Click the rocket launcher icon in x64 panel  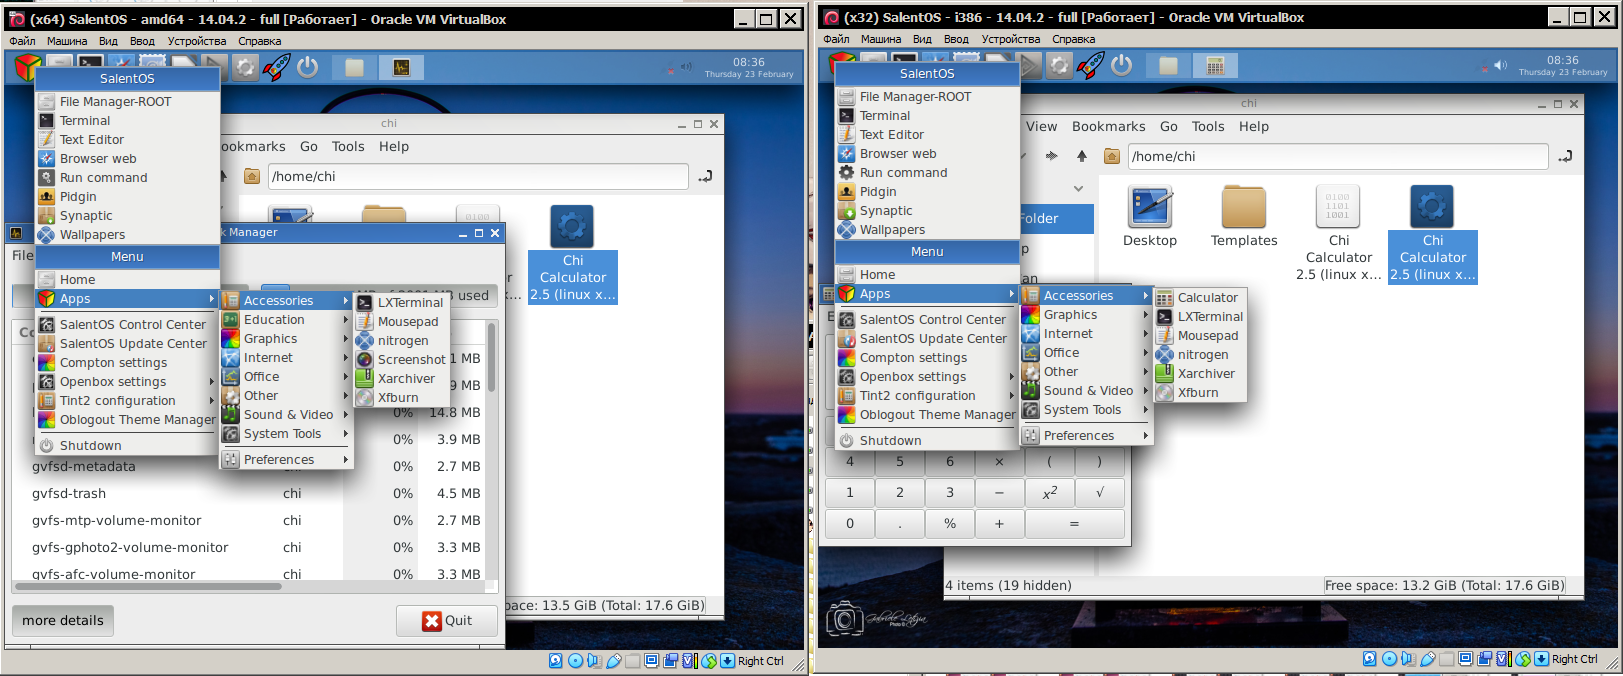click(275, 67)
